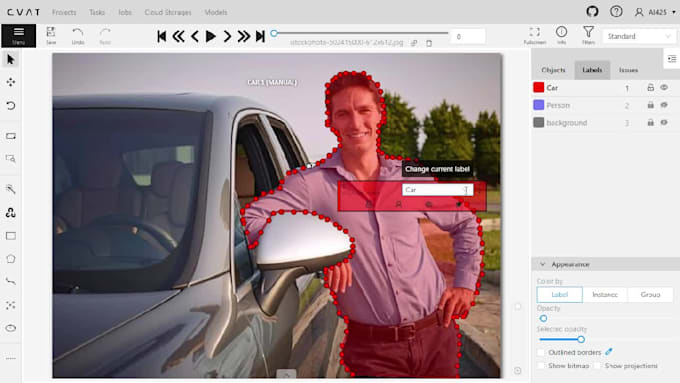Screen dimensions: 680x383
Task: Click the Redo icon
Action: (105, 36)
